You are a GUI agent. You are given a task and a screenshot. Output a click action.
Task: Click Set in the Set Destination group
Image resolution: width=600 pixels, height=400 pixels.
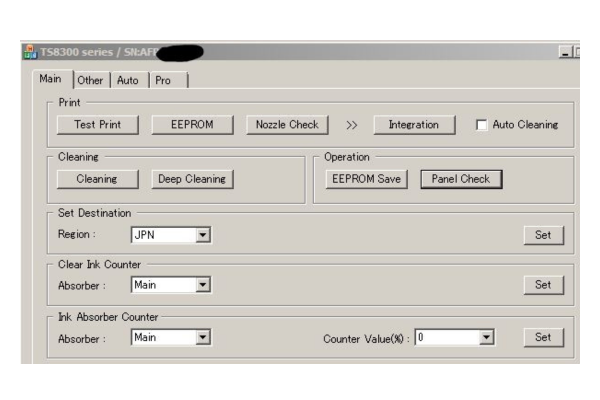(x=543, y=235)
